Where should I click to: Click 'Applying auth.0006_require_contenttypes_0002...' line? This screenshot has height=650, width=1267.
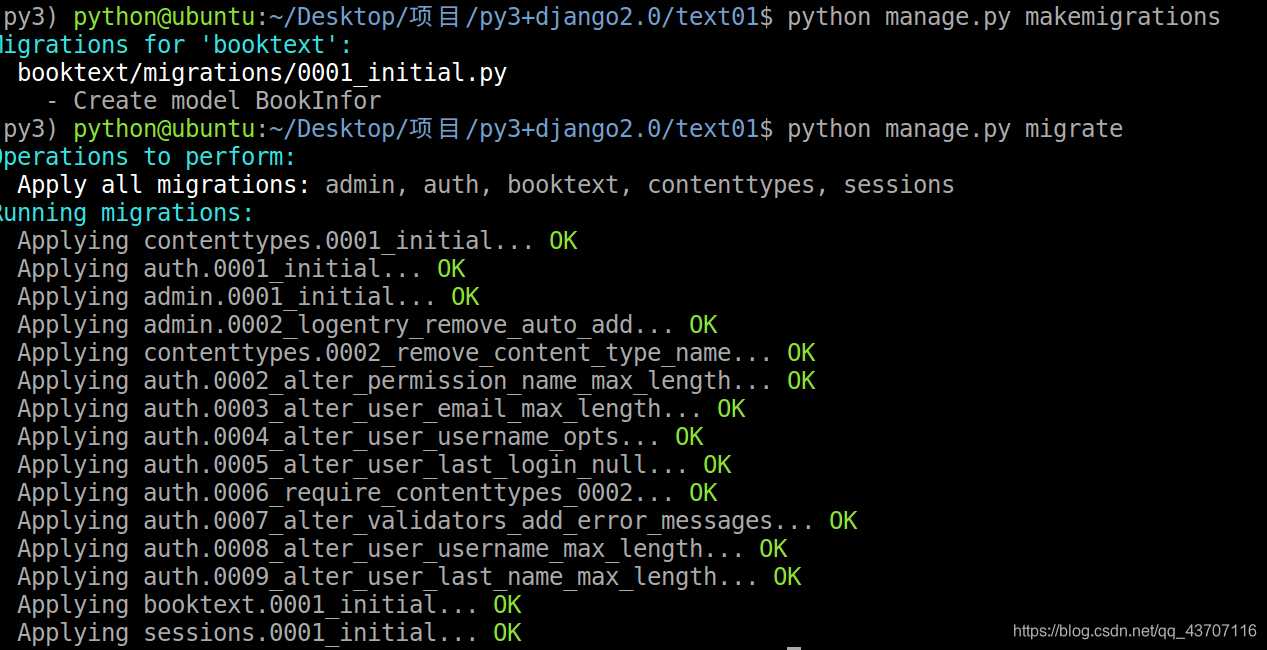(367, 493)
